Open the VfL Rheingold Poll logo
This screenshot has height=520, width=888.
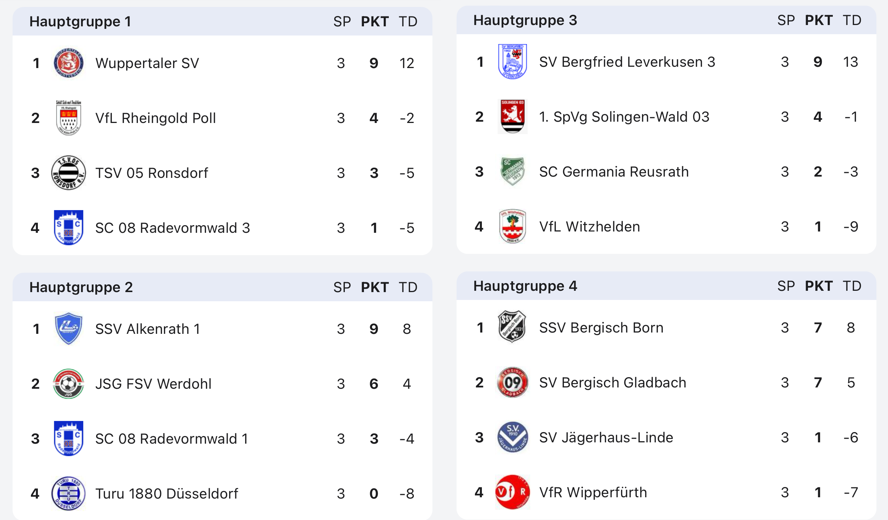[68, 118]
